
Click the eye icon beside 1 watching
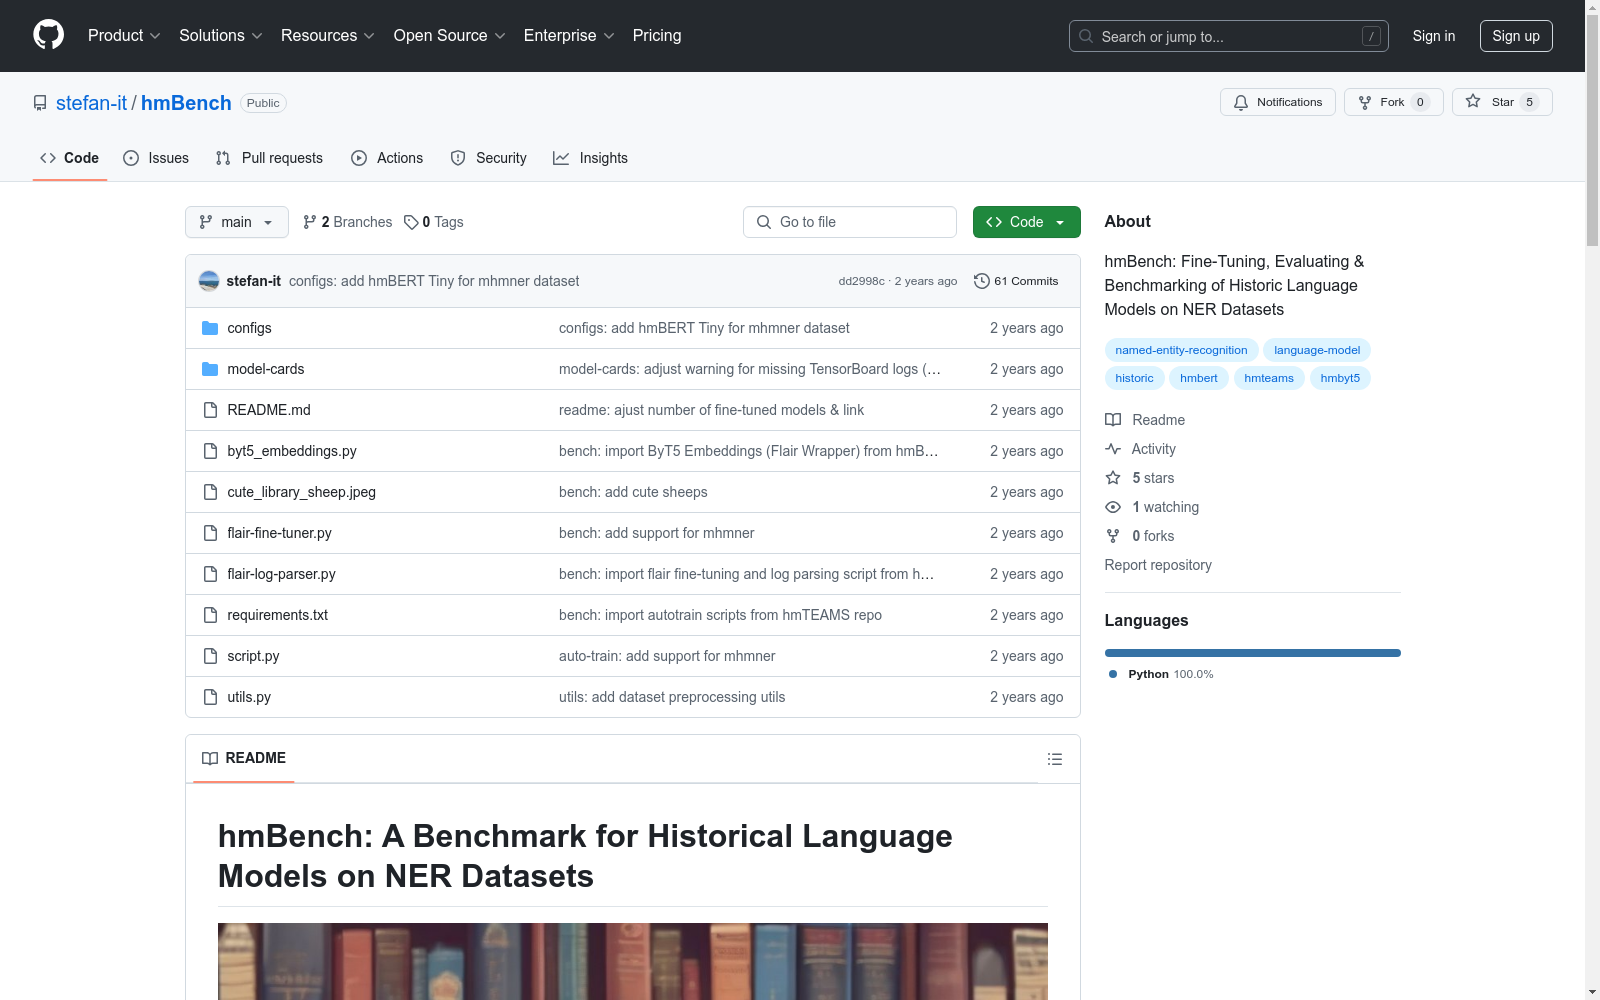click(1113, 507)
